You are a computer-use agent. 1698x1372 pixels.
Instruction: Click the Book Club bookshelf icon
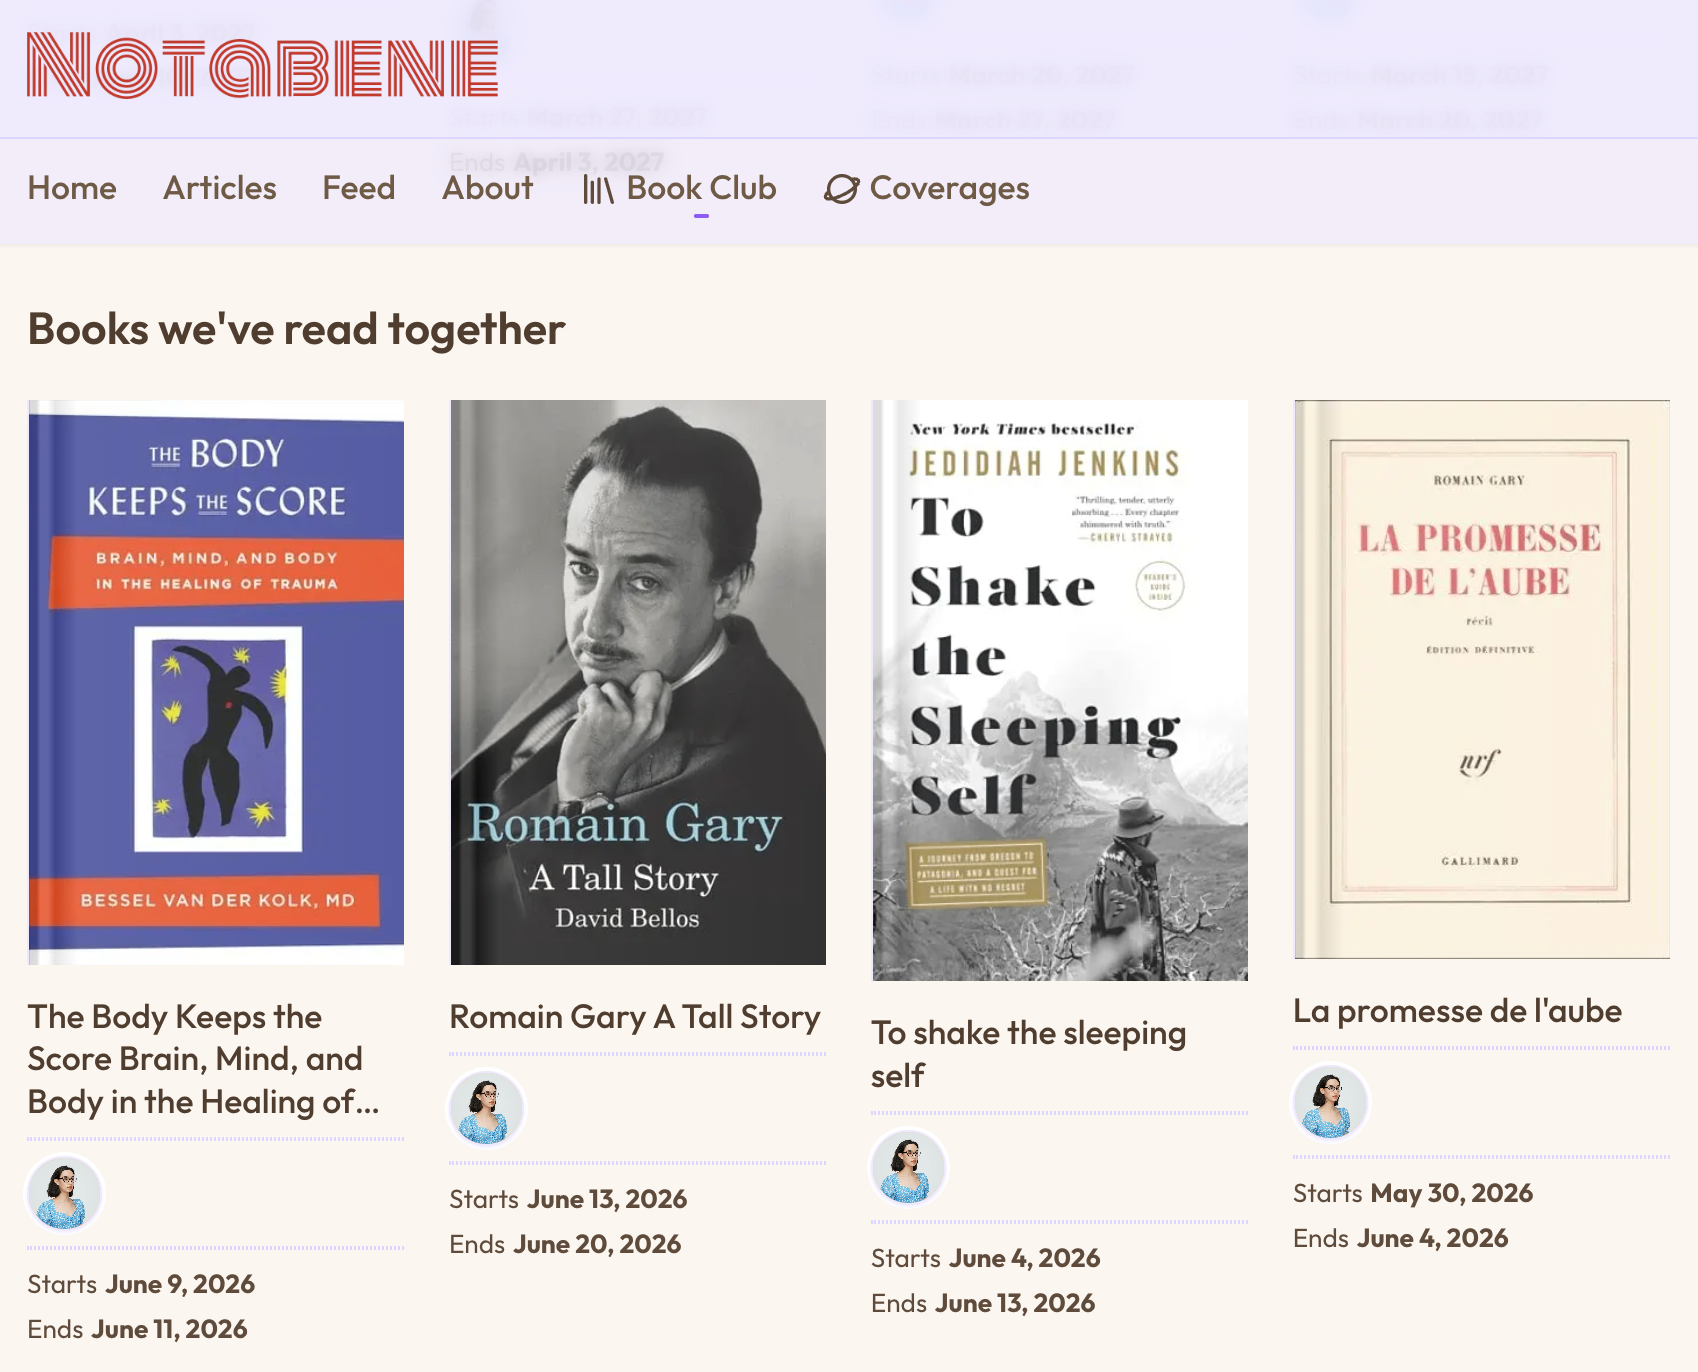click(597, 189)
